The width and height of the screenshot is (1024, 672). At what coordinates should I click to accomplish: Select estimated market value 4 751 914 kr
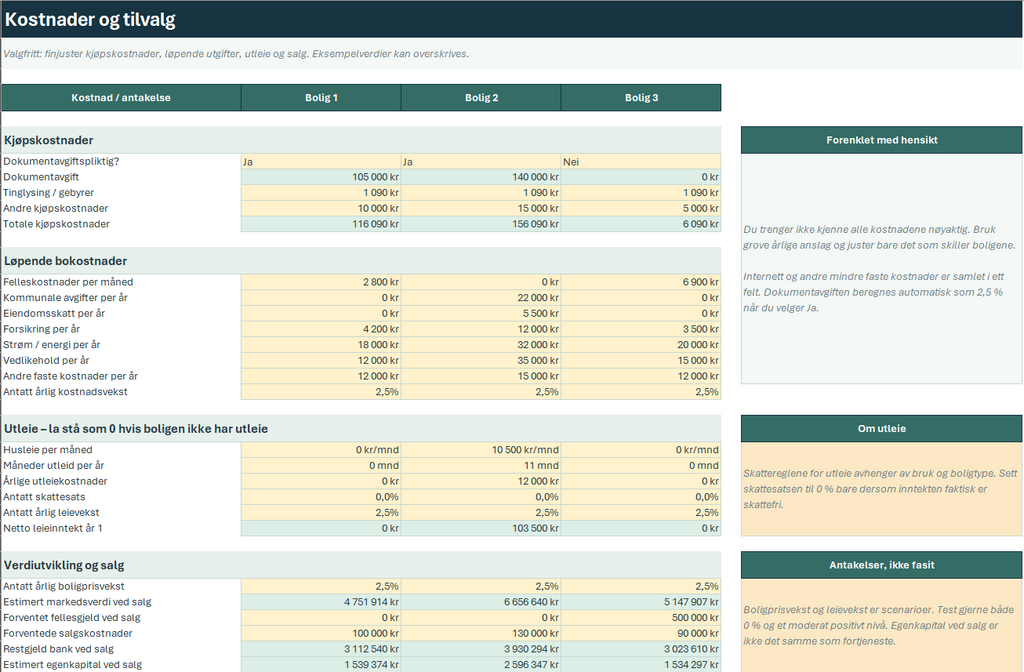[x=321, y=602]
